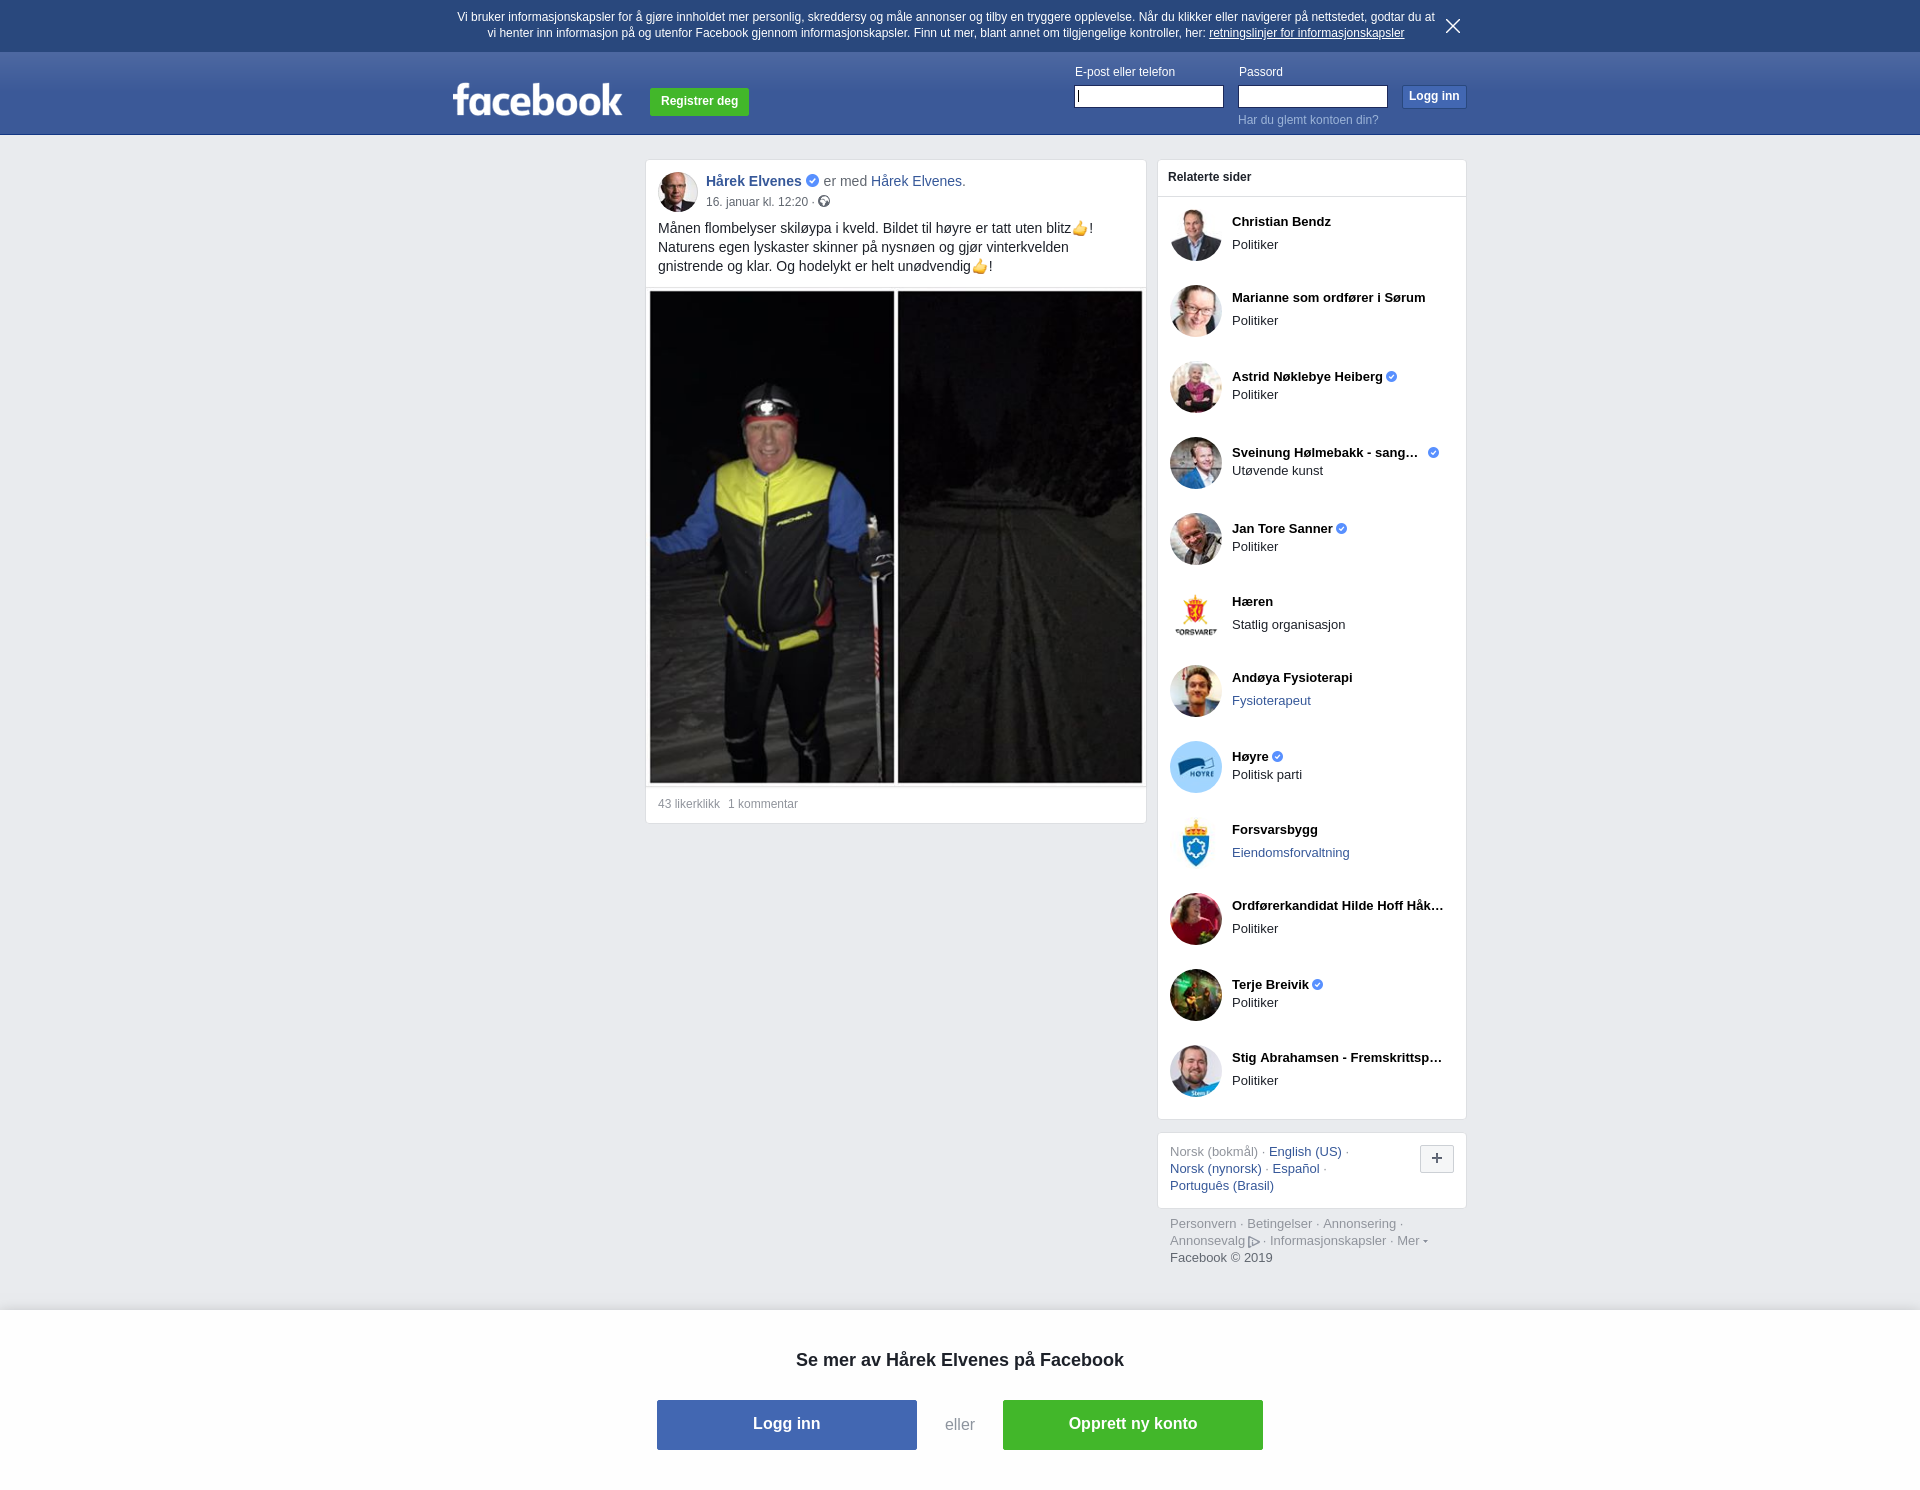Open Høyre party logo icon

tap(1196, 767)
